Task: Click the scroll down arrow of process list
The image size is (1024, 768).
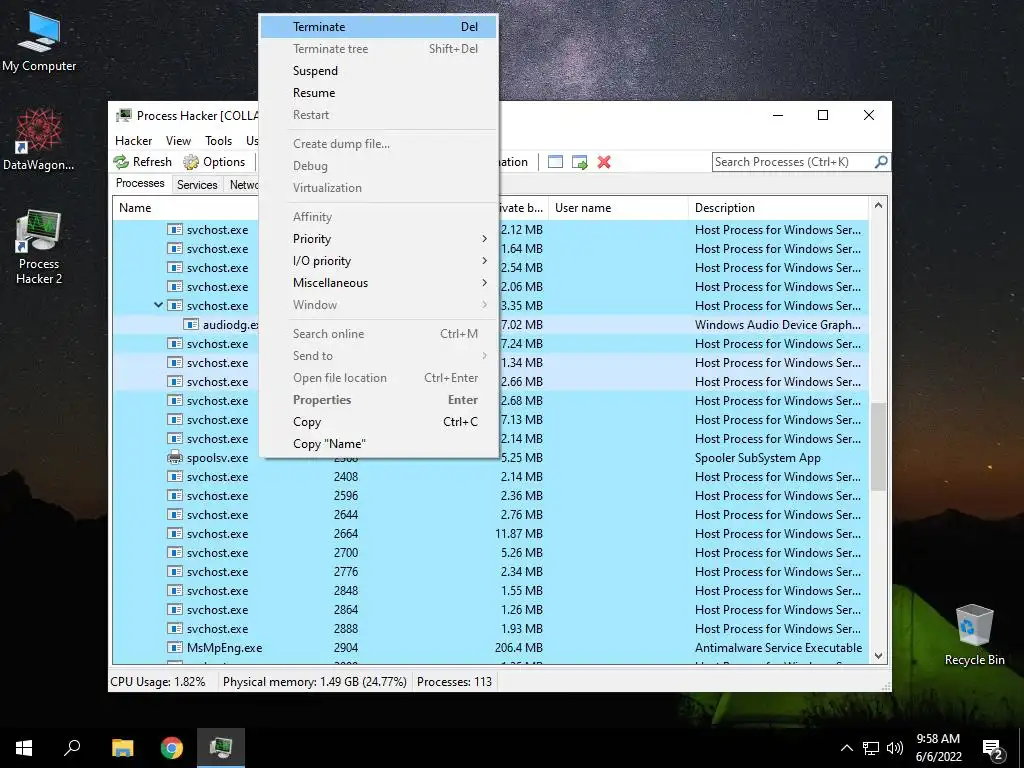Action: (x=878, y=656)
